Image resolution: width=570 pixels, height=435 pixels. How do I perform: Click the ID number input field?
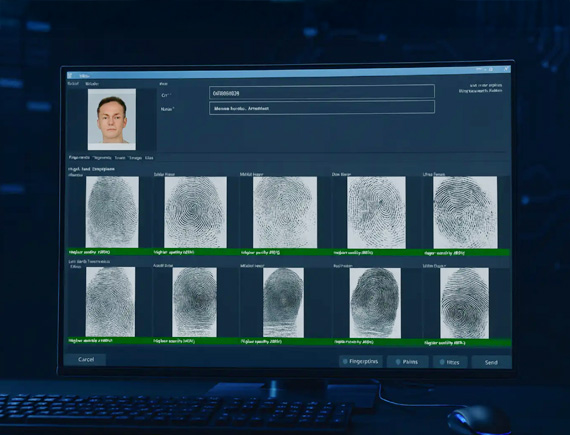click(x=322, y=92)
